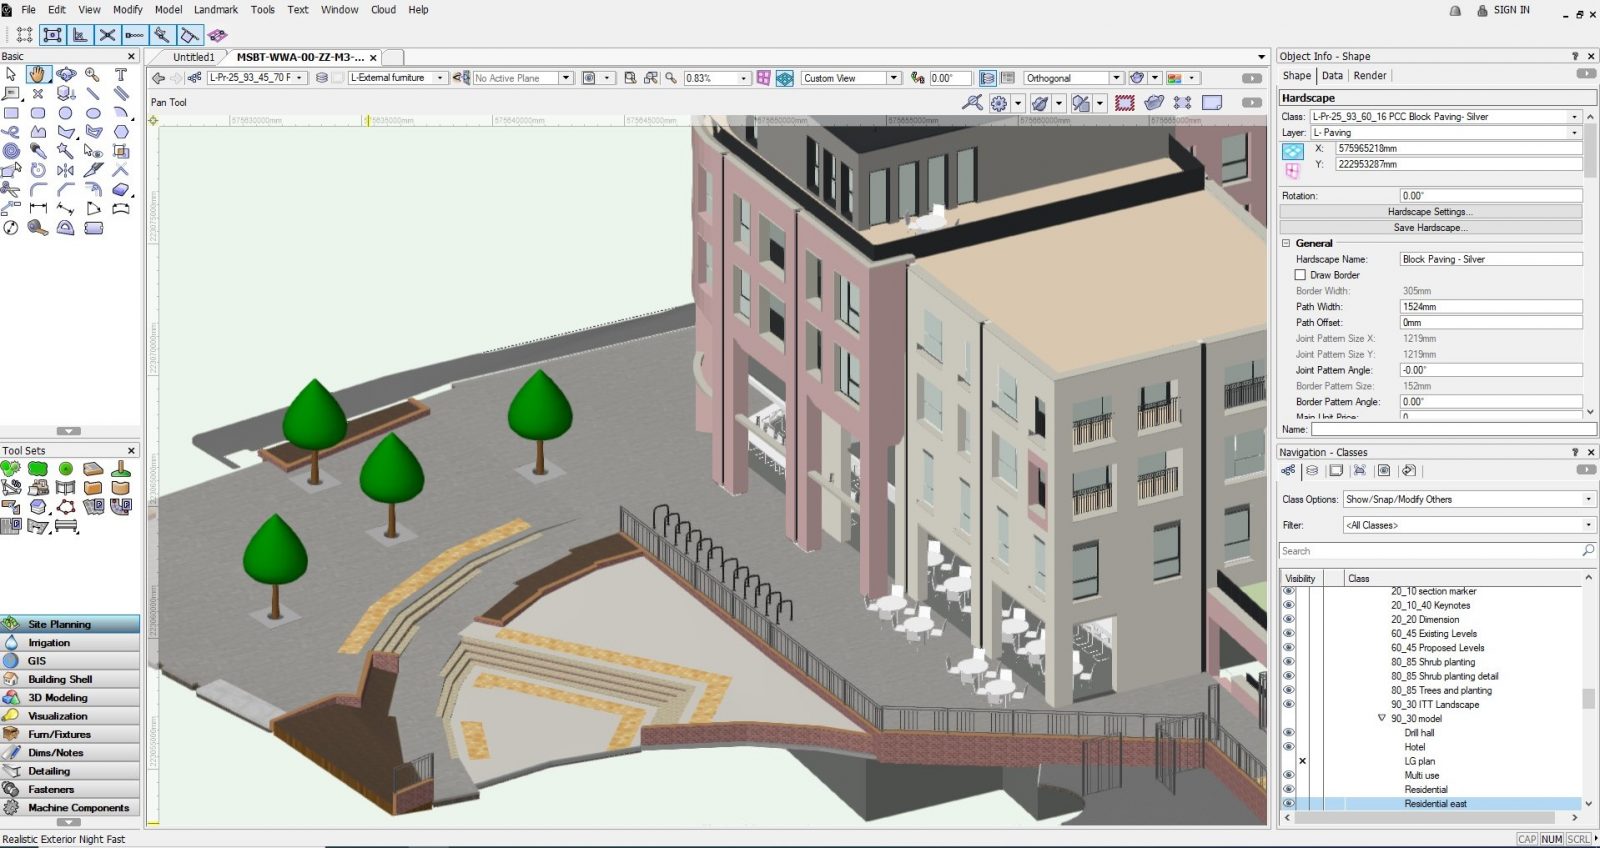The width and height of the screenshot is (1600, 848).
Task: Pick the Scissors trim tool
Action: 11,189
